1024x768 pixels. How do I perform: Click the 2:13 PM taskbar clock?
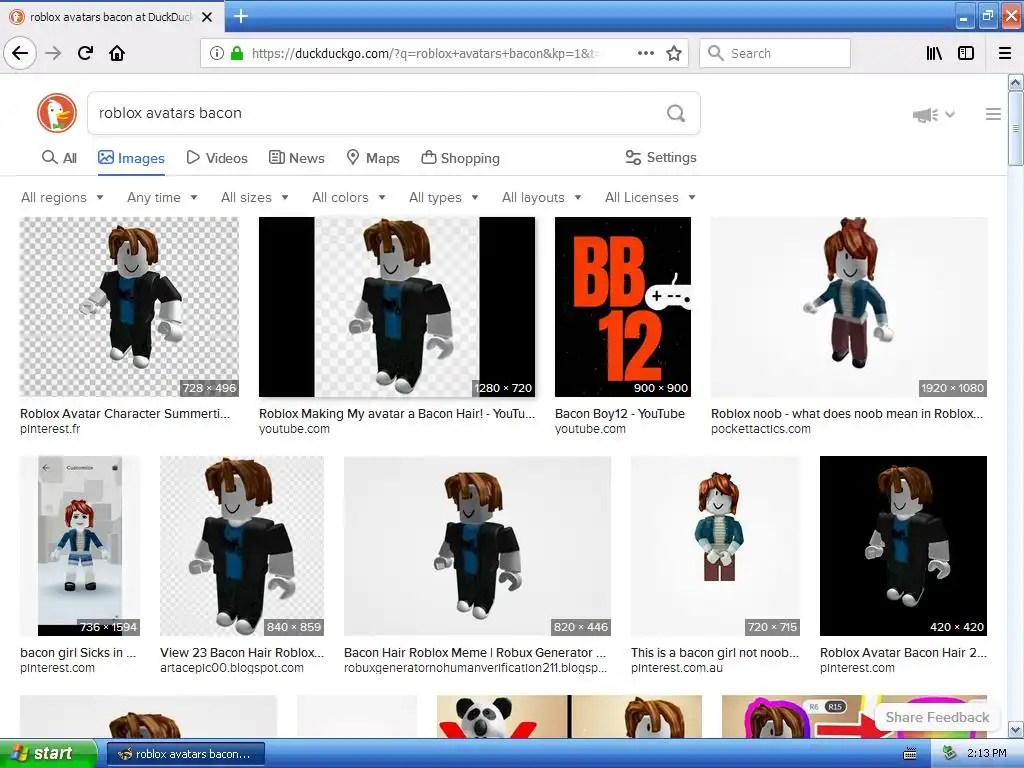tap(987, 754)
